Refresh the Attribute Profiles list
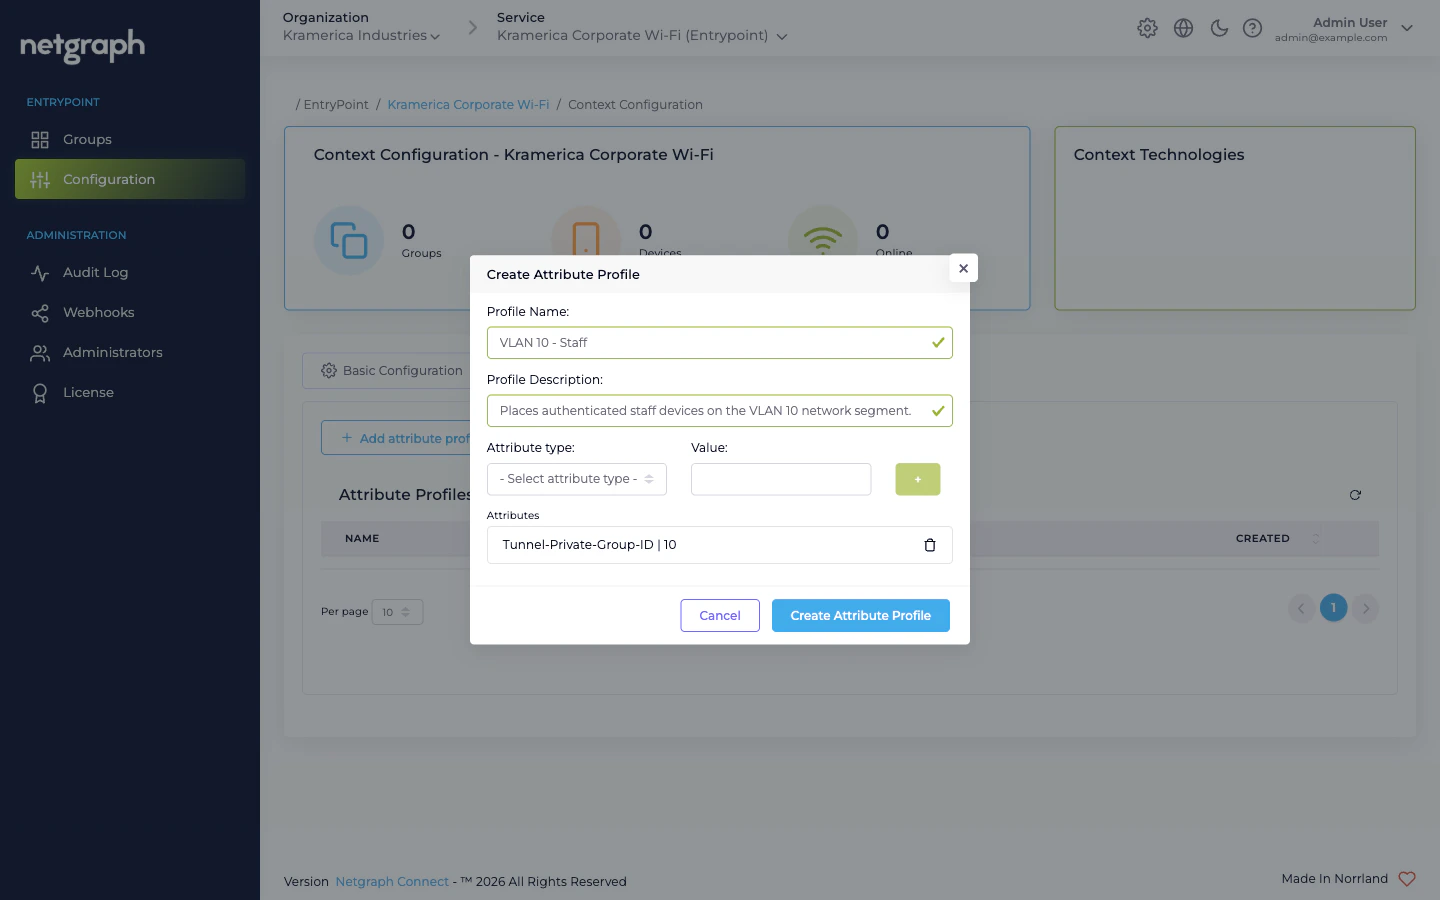 click(x=1355, y=495)
